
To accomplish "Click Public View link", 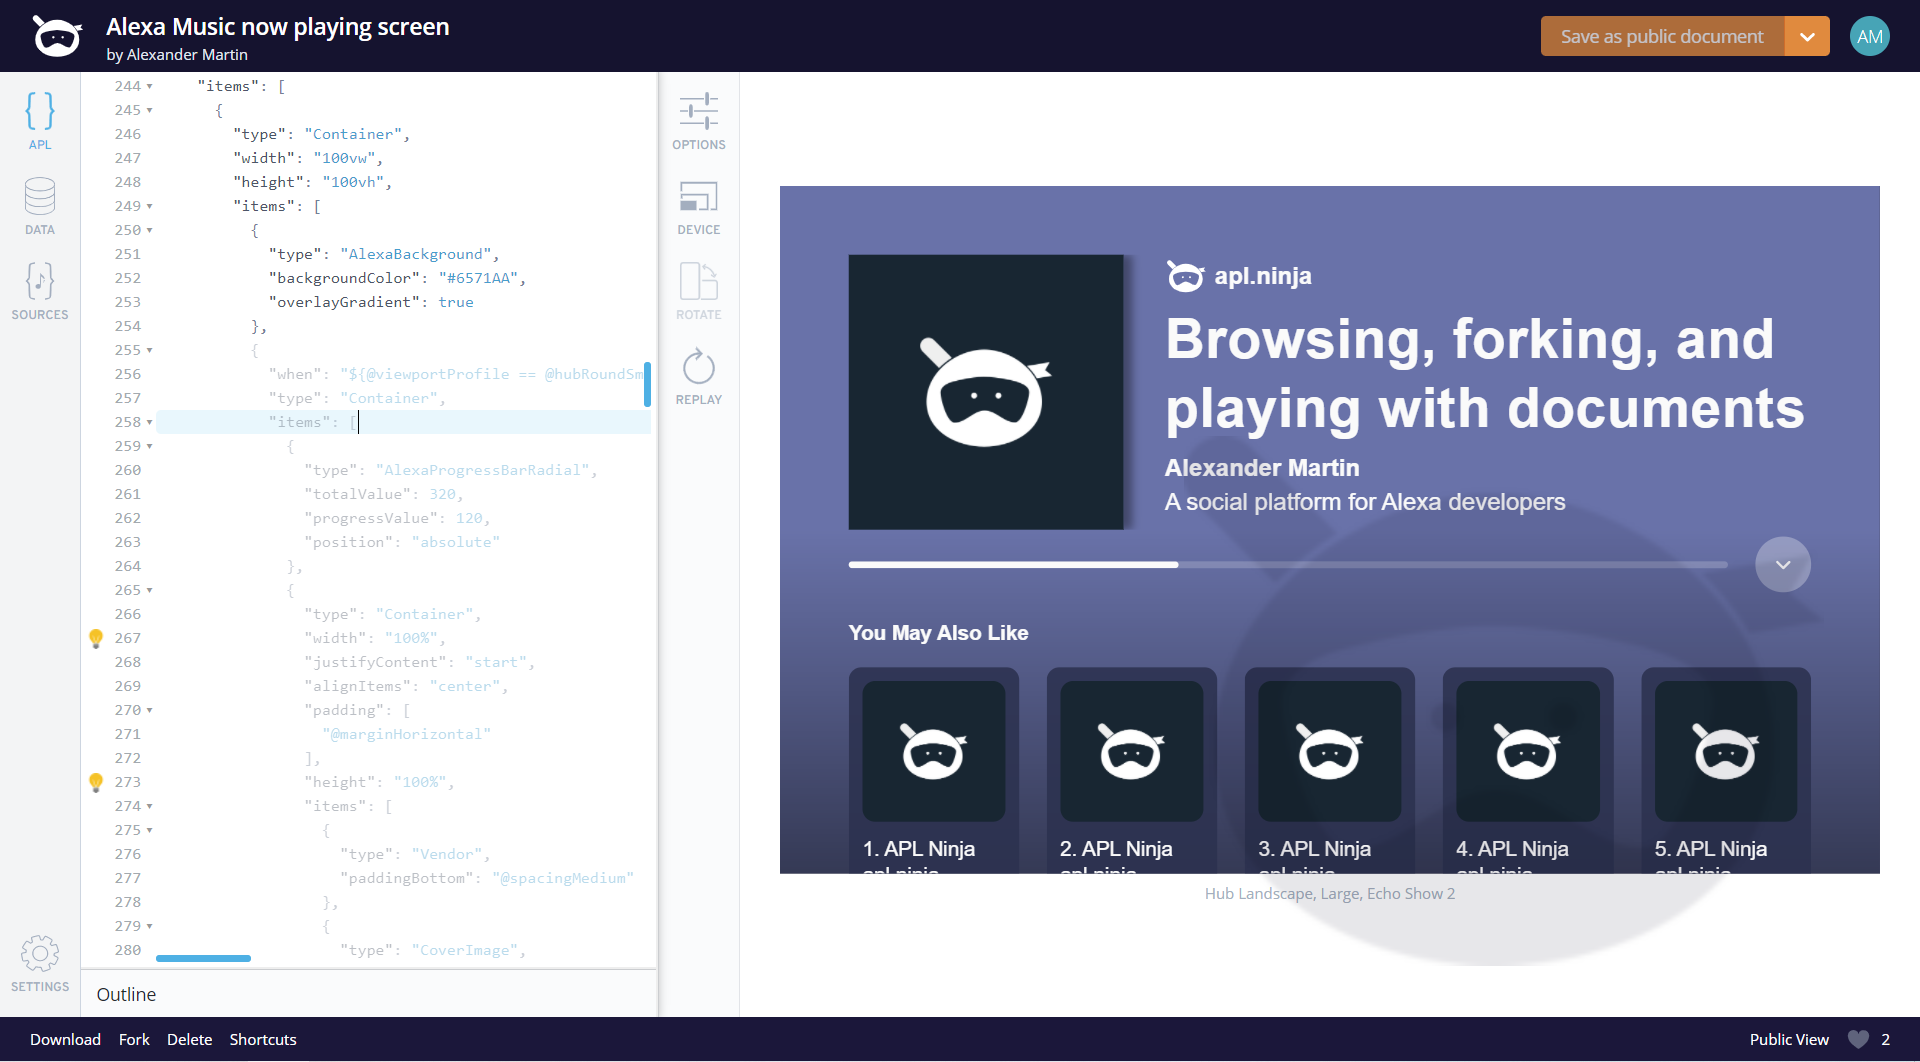I will 1789,1039.
